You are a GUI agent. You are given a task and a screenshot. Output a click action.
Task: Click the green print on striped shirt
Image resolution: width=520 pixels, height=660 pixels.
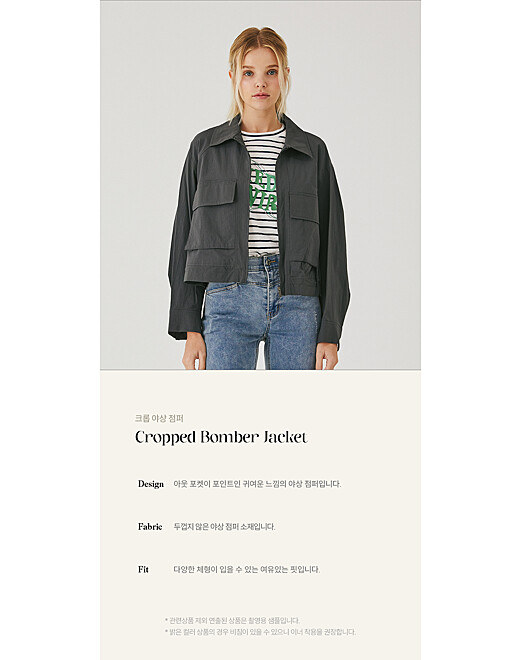click(x=264, y=192)
